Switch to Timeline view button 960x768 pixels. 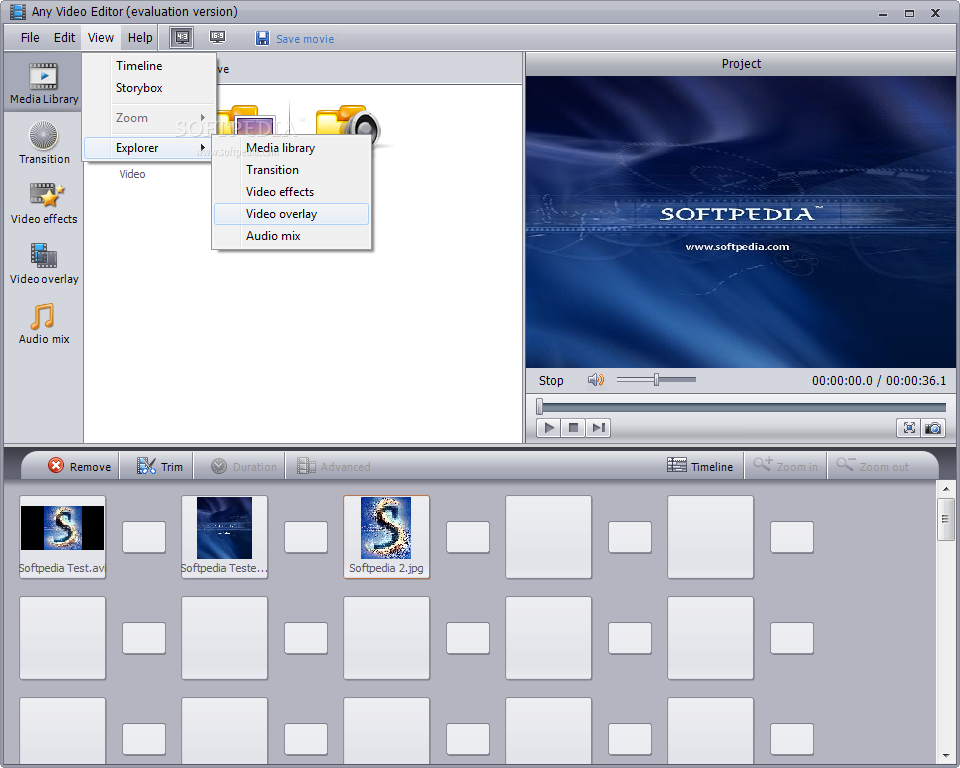click(700, 467)
